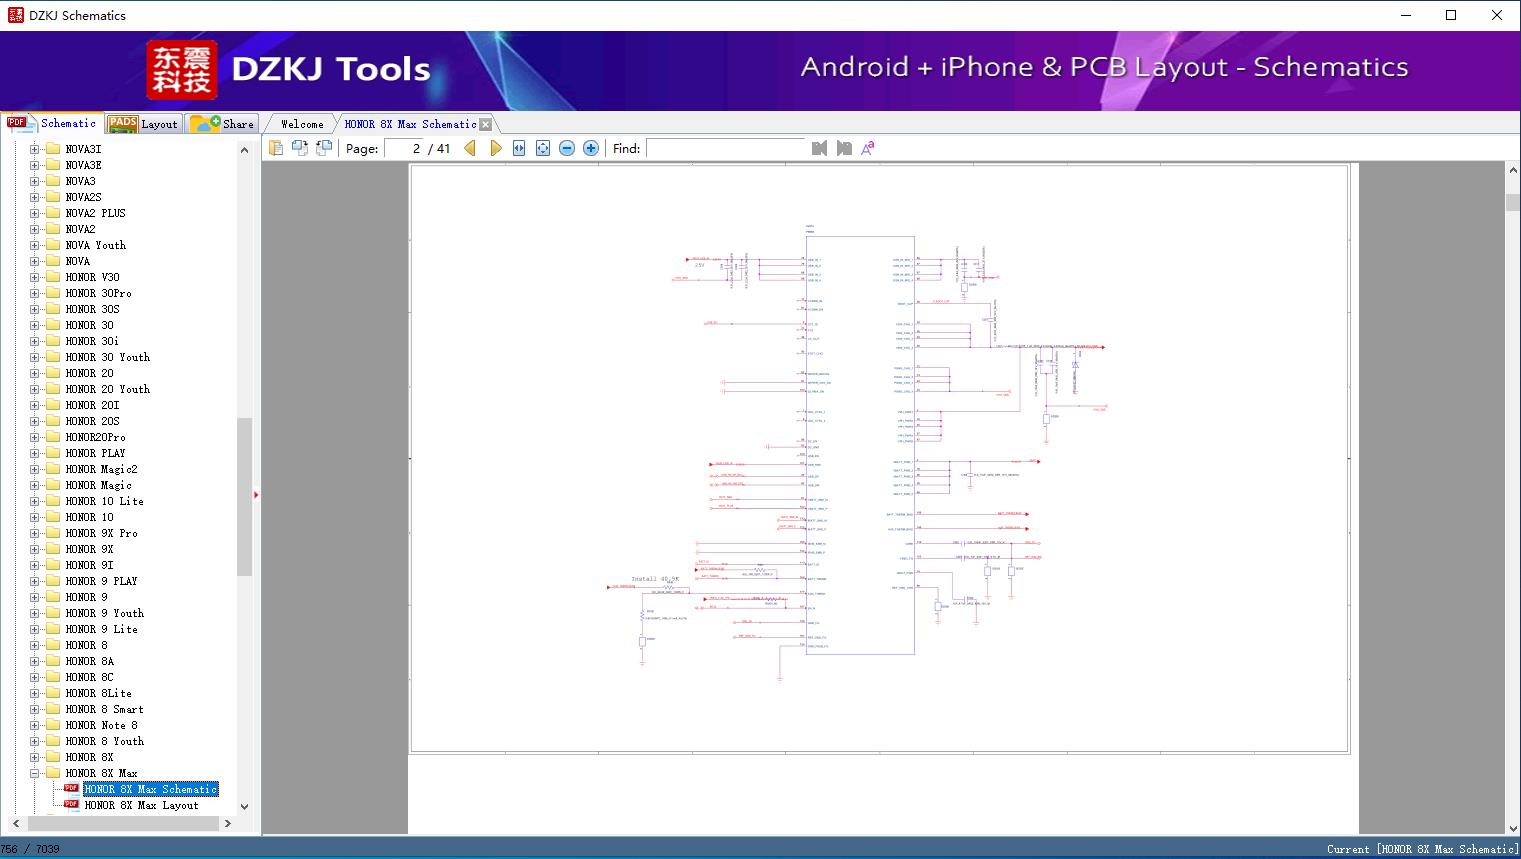Zoom in with the plus icon
The image size is (1521, 859).
coord(591,148)
